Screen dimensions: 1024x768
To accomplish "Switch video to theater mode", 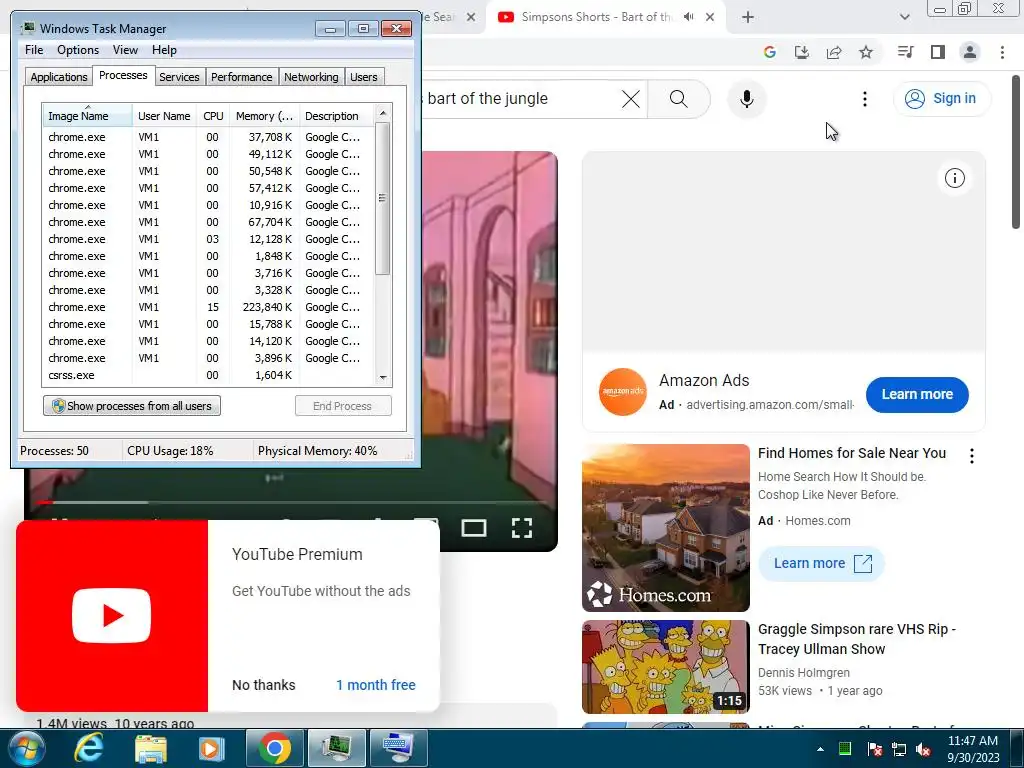I will [473, 528].
